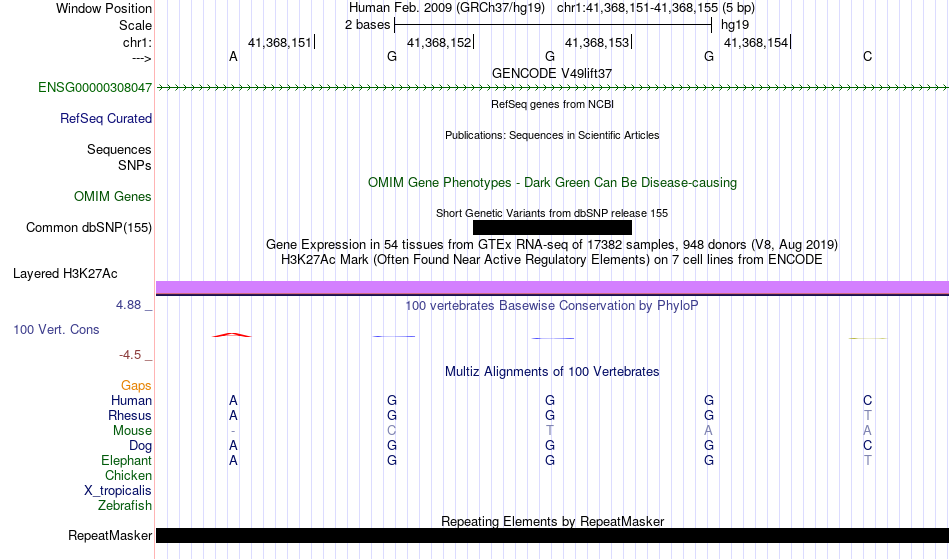Viewport: 950px width, 559px height.
Task: Click the GTEx Gene Expression track title
Action: pos(552,244)
